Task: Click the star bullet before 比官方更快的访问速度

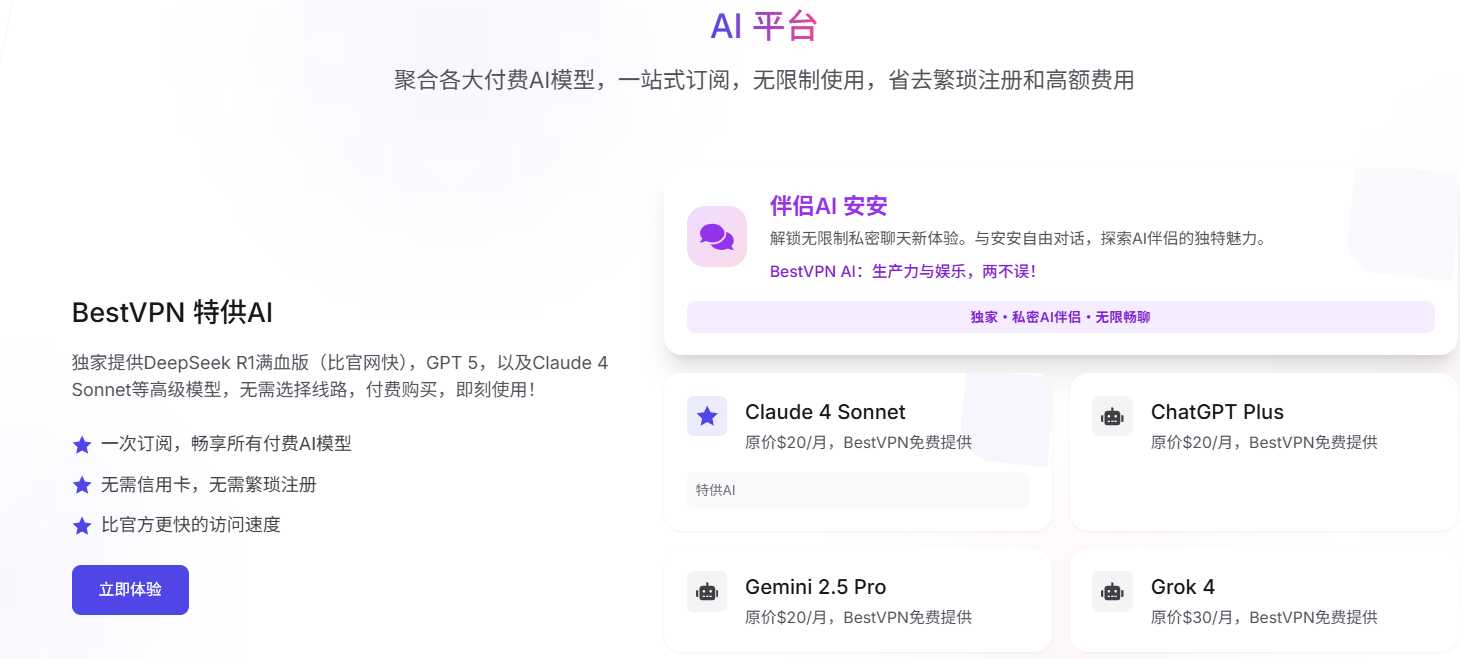Action: click(81, 525)
